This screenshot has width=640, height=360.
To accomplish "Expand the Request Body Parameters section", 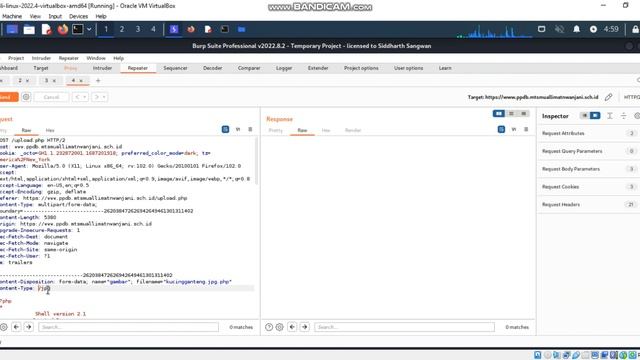I will (x=588, y=169).
